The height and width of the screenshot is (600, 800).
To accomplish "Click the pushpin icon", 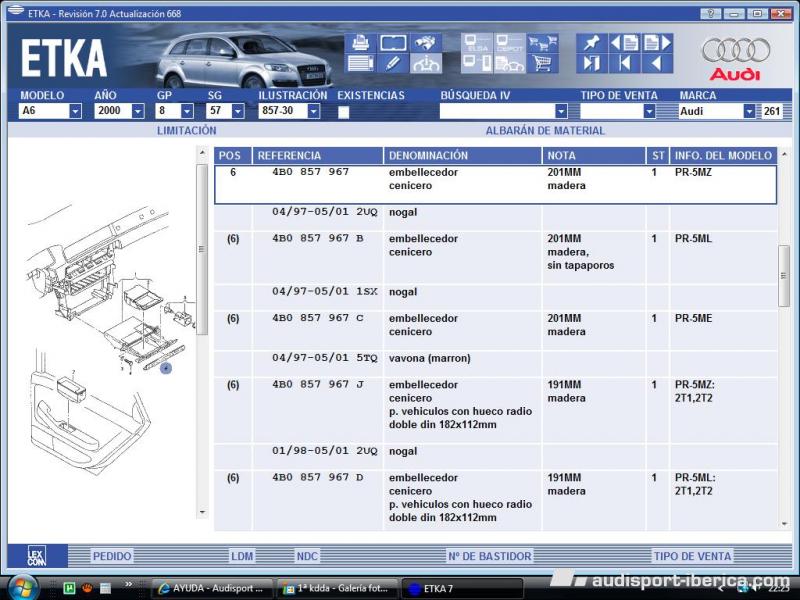I will point(592,43).
